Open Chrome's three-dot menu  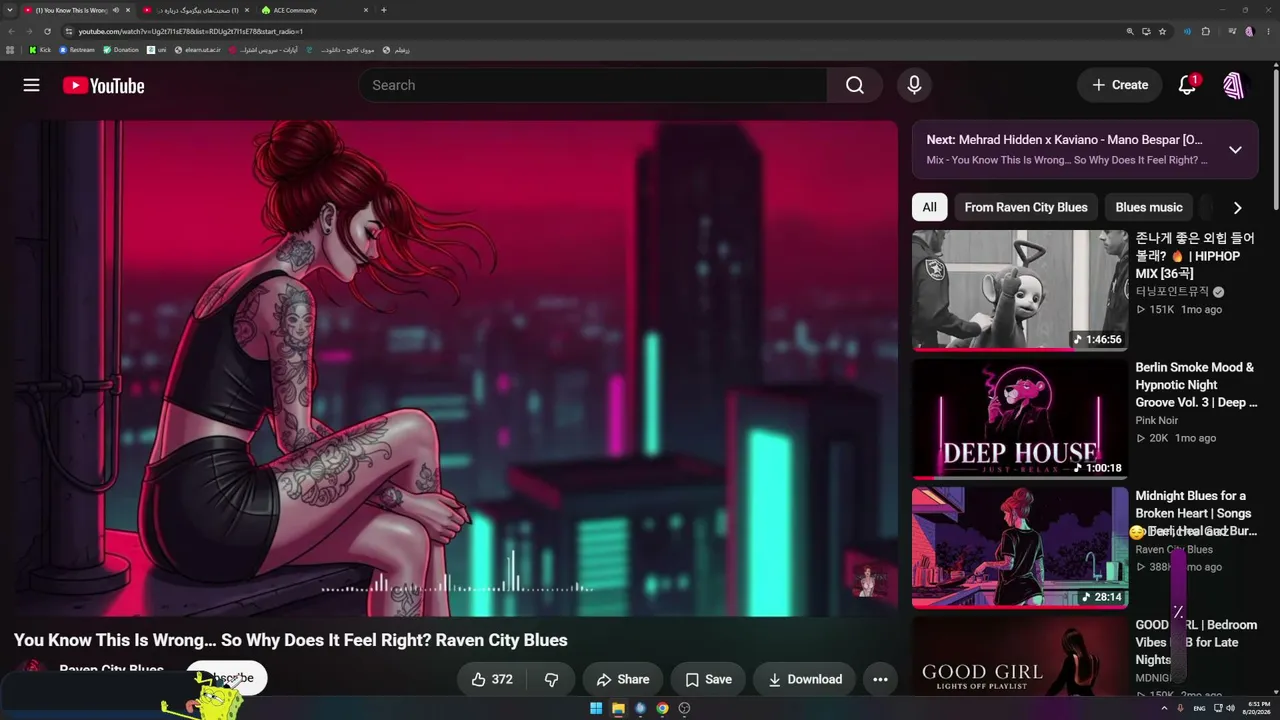click(1267, 31)
